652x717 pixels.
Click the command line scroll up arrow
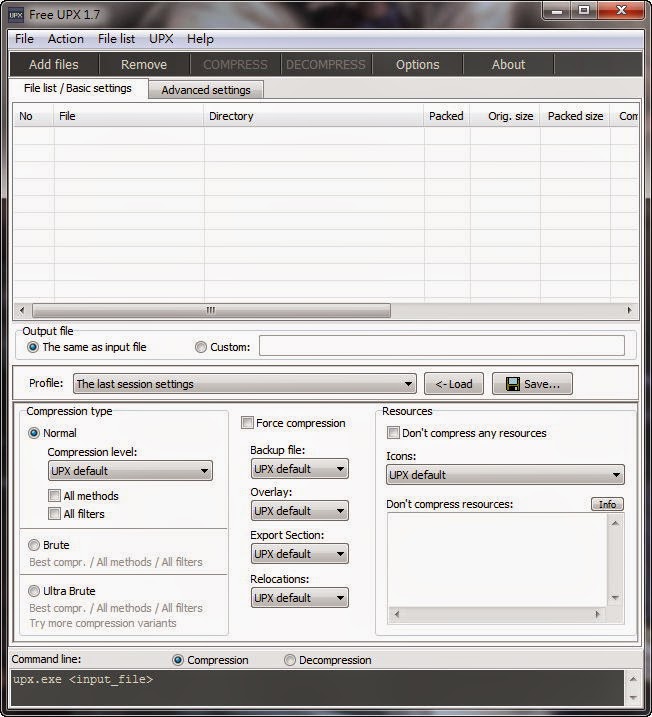coord(633,679)
